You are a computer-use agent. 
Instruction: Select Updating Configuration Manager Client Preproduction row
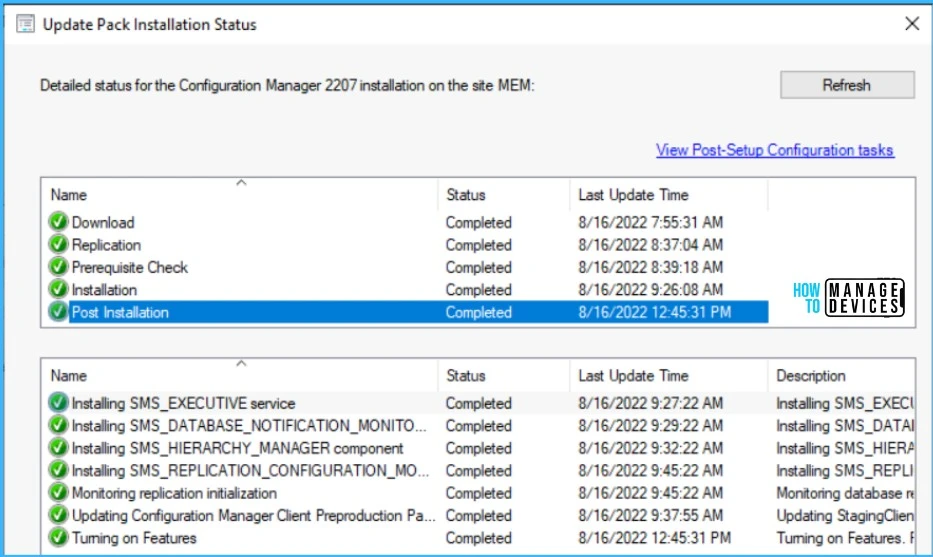[x=480, y=515]
